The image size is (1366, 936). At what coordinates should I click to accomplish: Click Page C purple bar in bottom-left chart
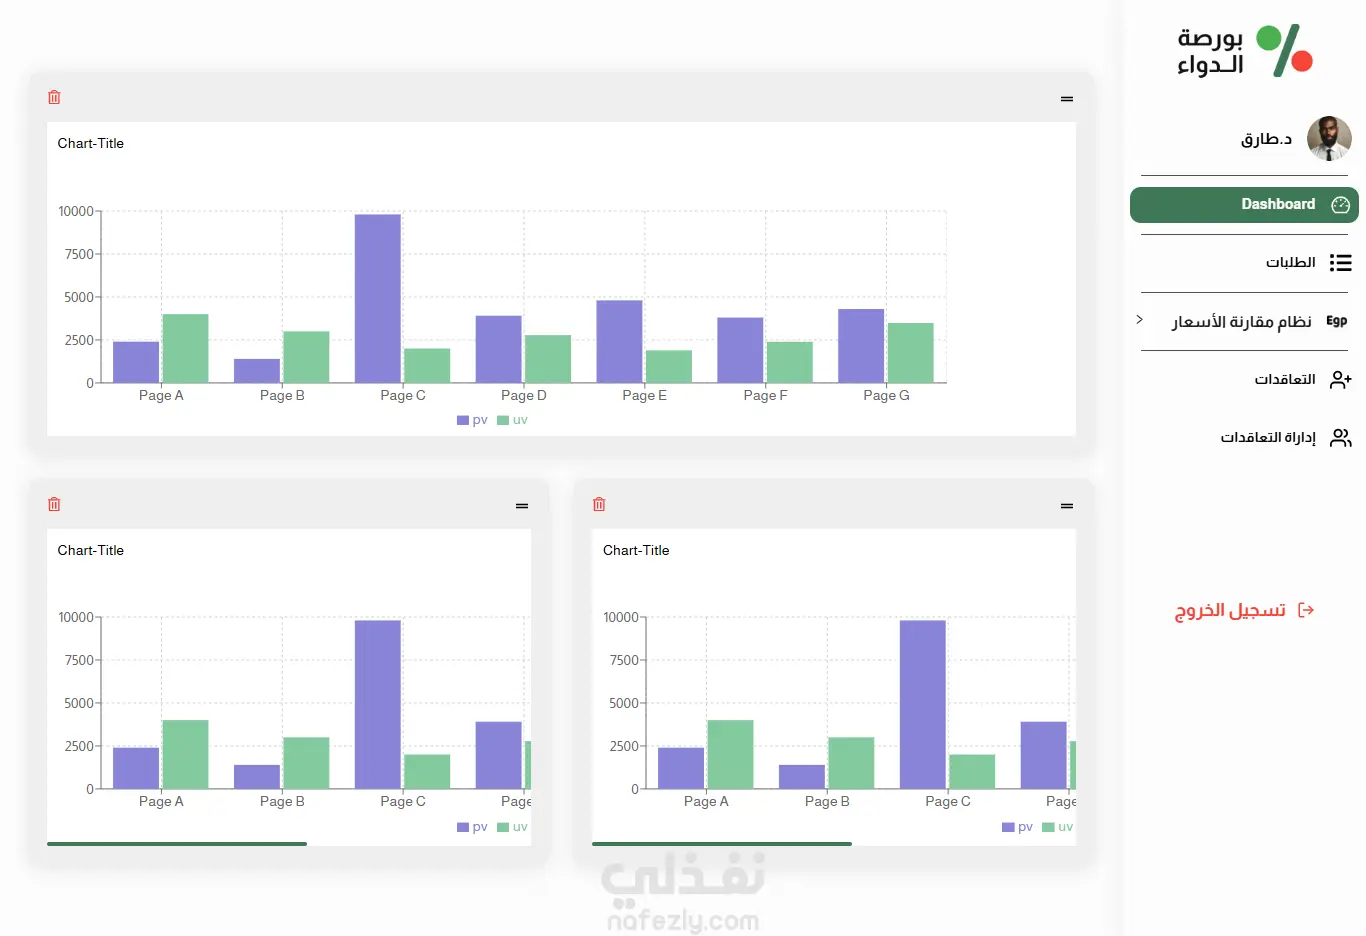pyautogui.click(x=378, y=705)
